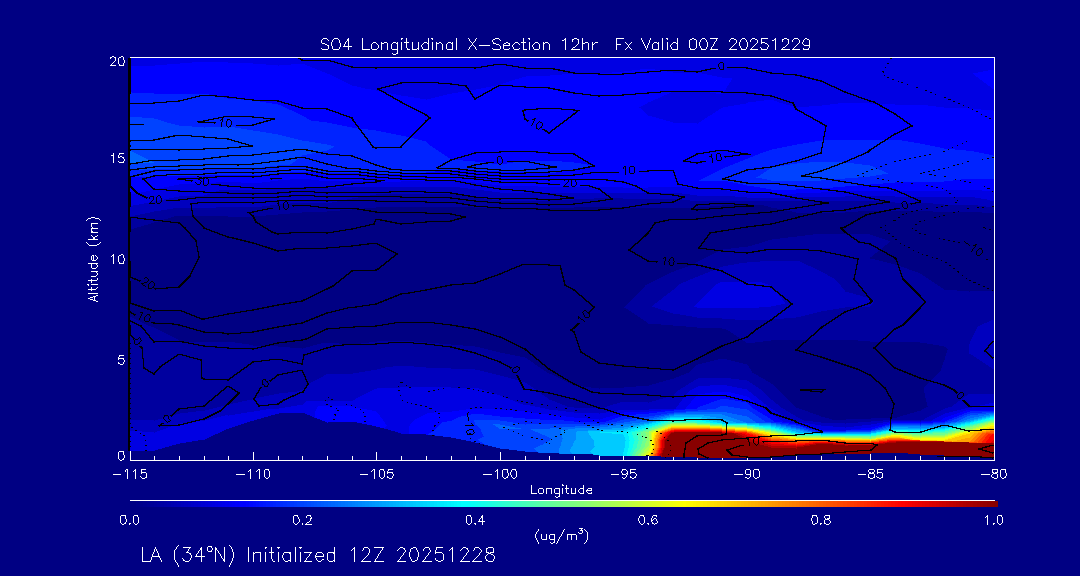The height and width of the screenshot is (576, 1080).
Task: Click the horizontal color scale bar
Action: click(563, 504)
